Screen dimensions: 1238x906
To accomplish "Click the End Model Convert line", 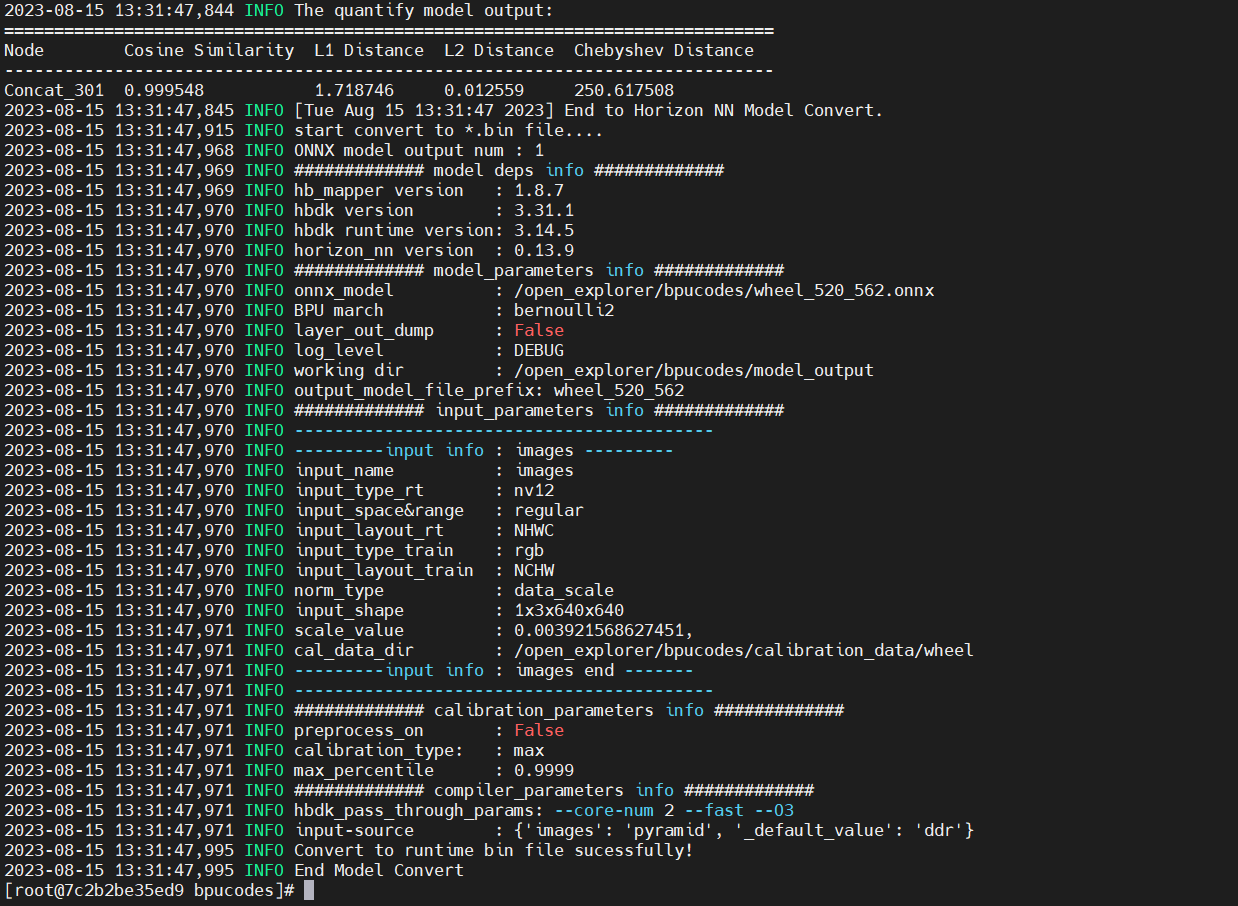I will 378,870.
